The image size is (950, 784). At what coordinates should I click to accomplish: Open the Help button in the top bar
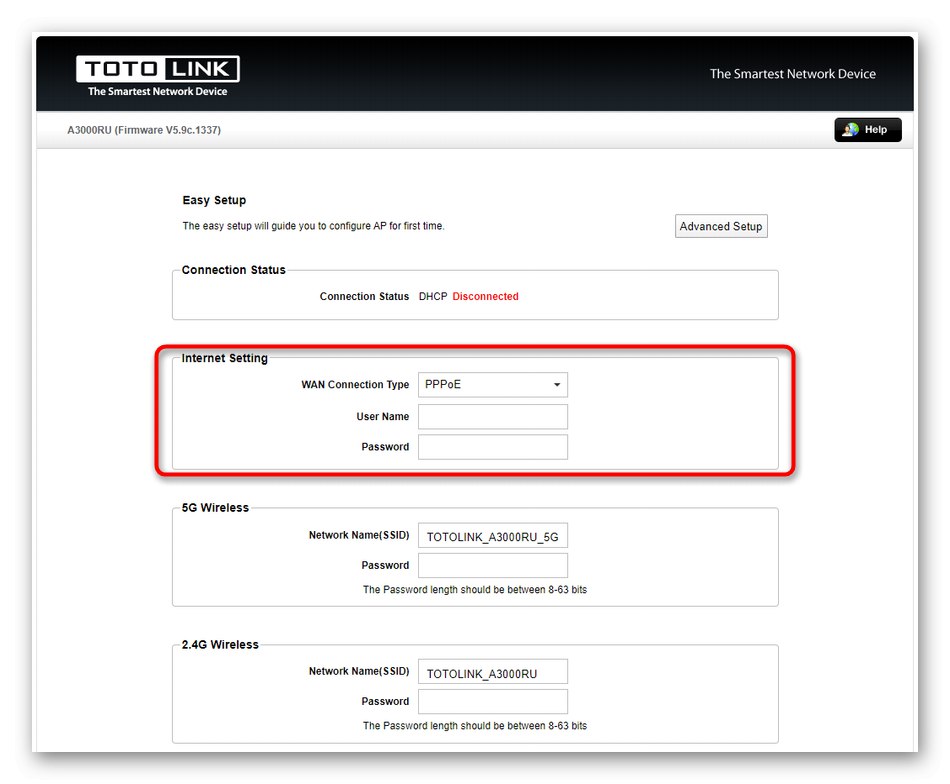click(868, 130)
